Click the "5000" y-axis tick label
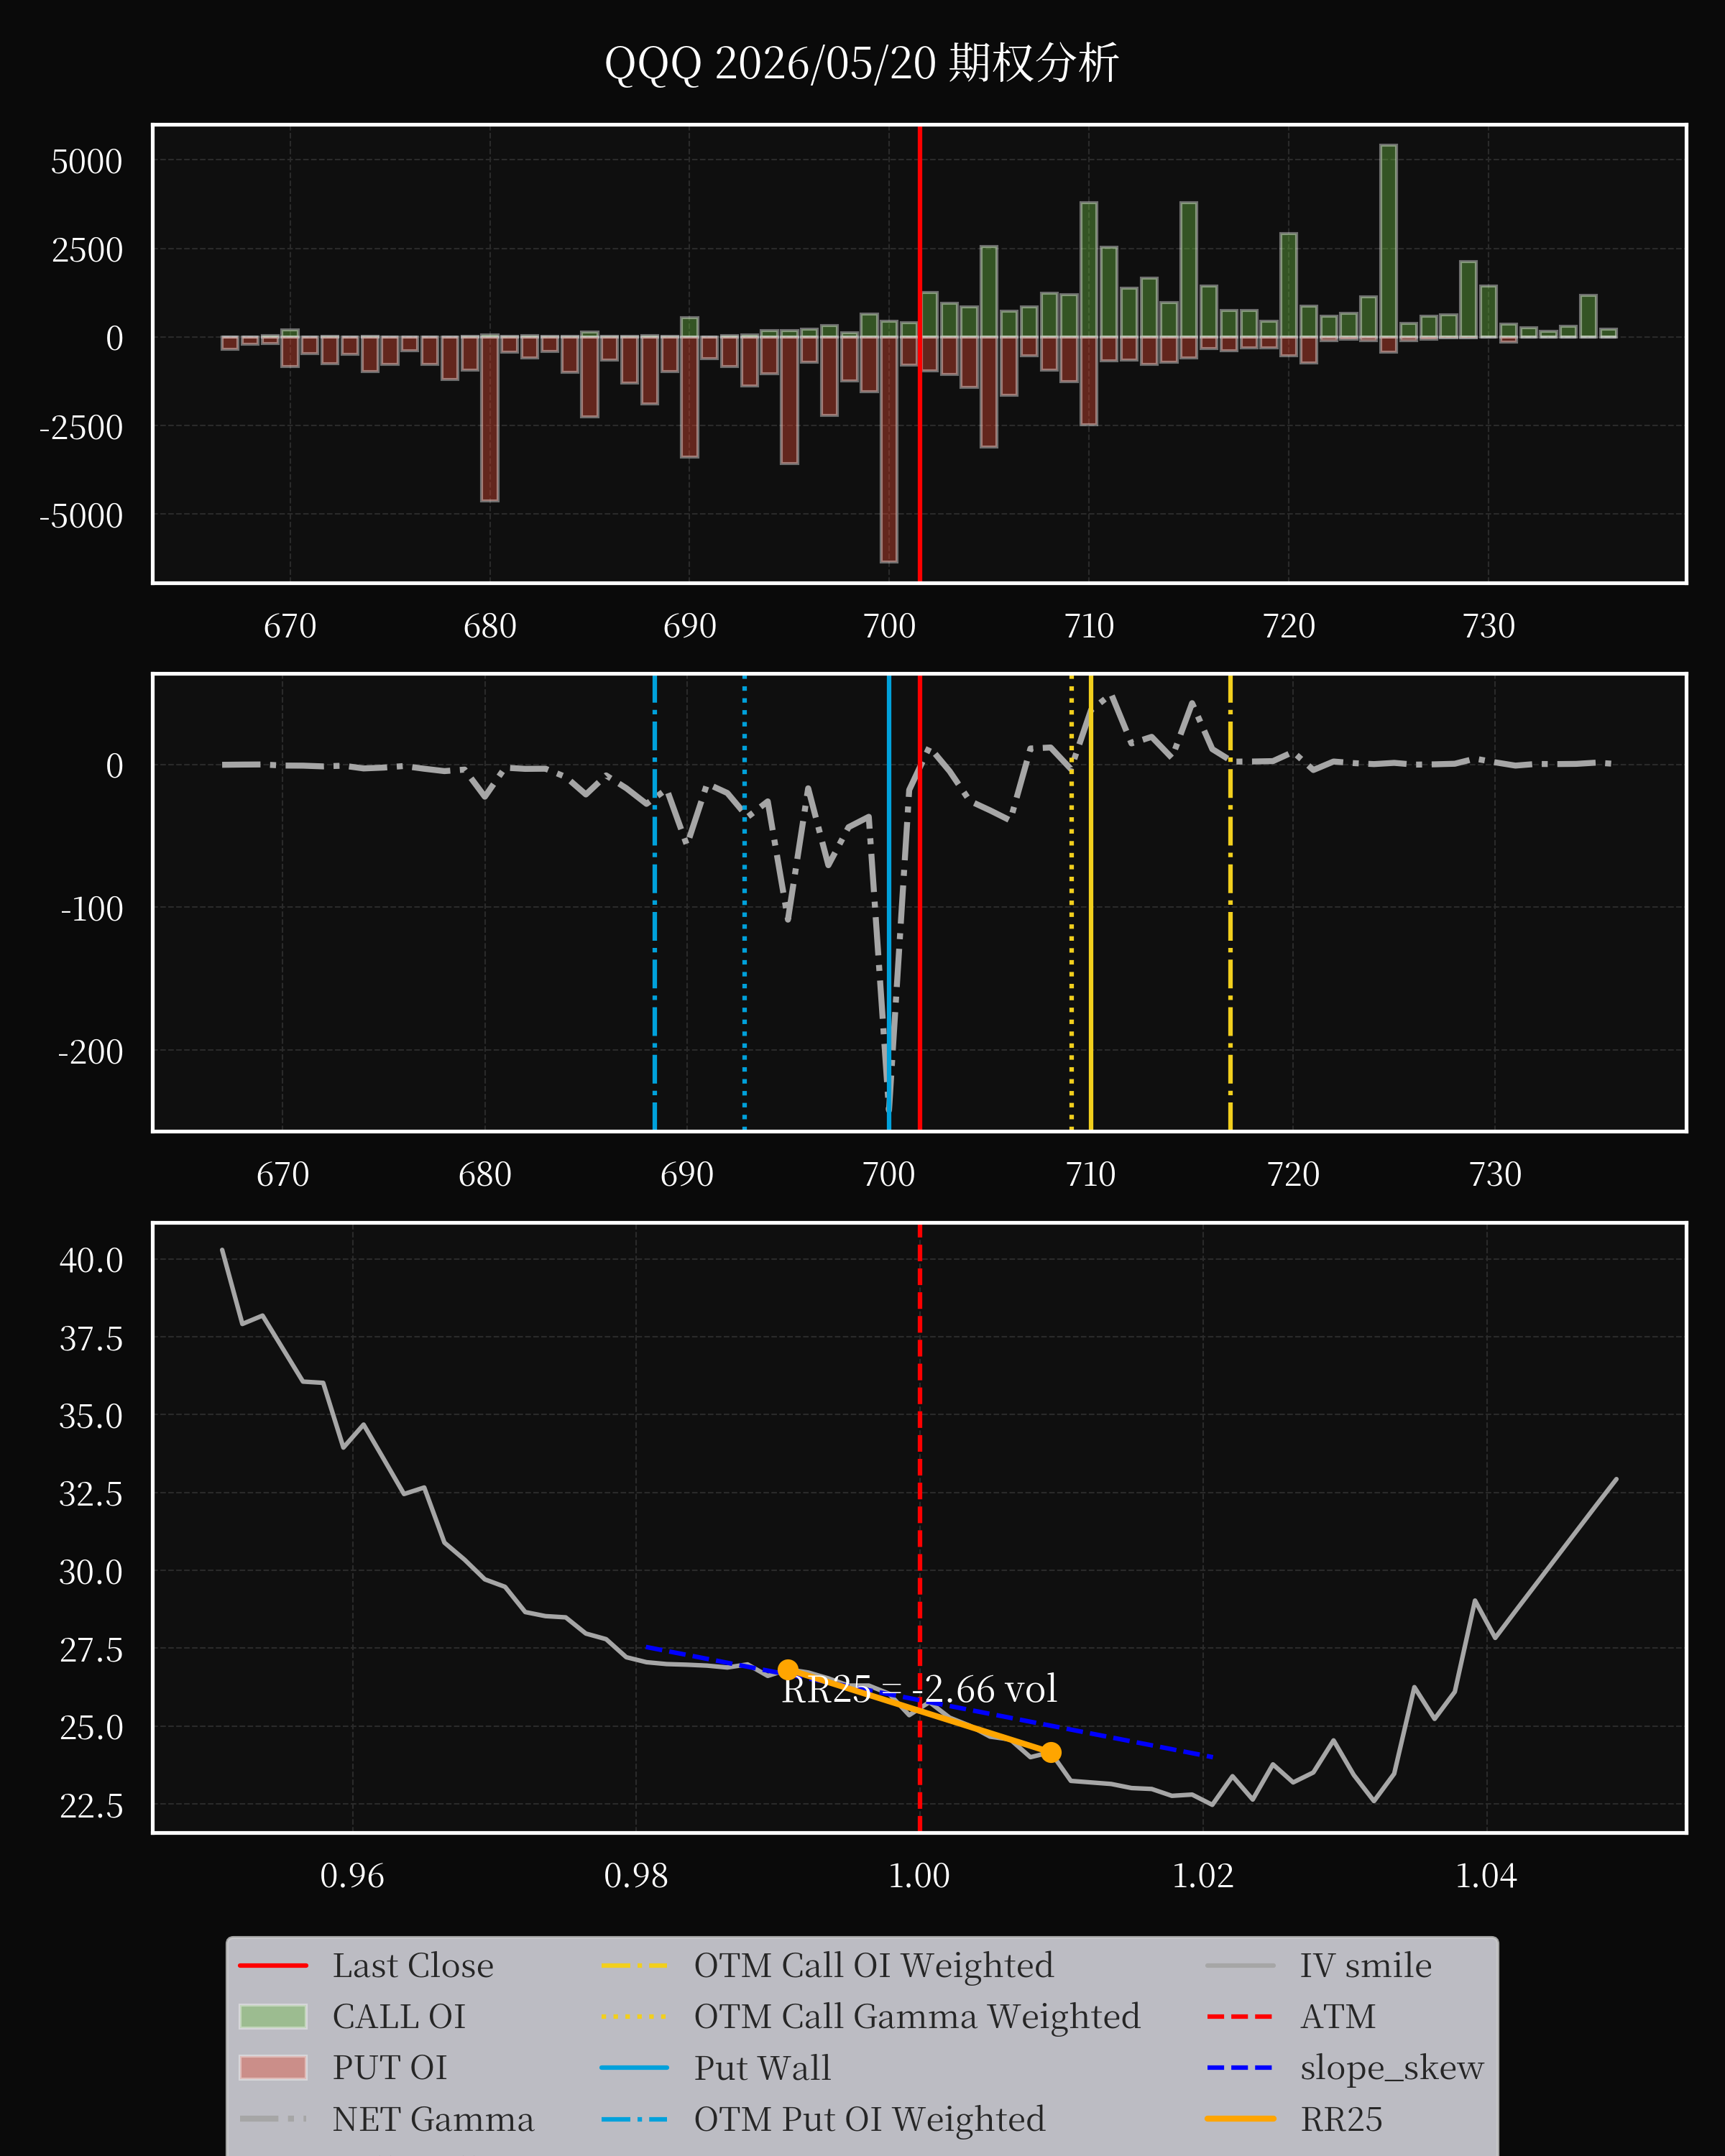1725x2156 pixels. pos(87,162)
